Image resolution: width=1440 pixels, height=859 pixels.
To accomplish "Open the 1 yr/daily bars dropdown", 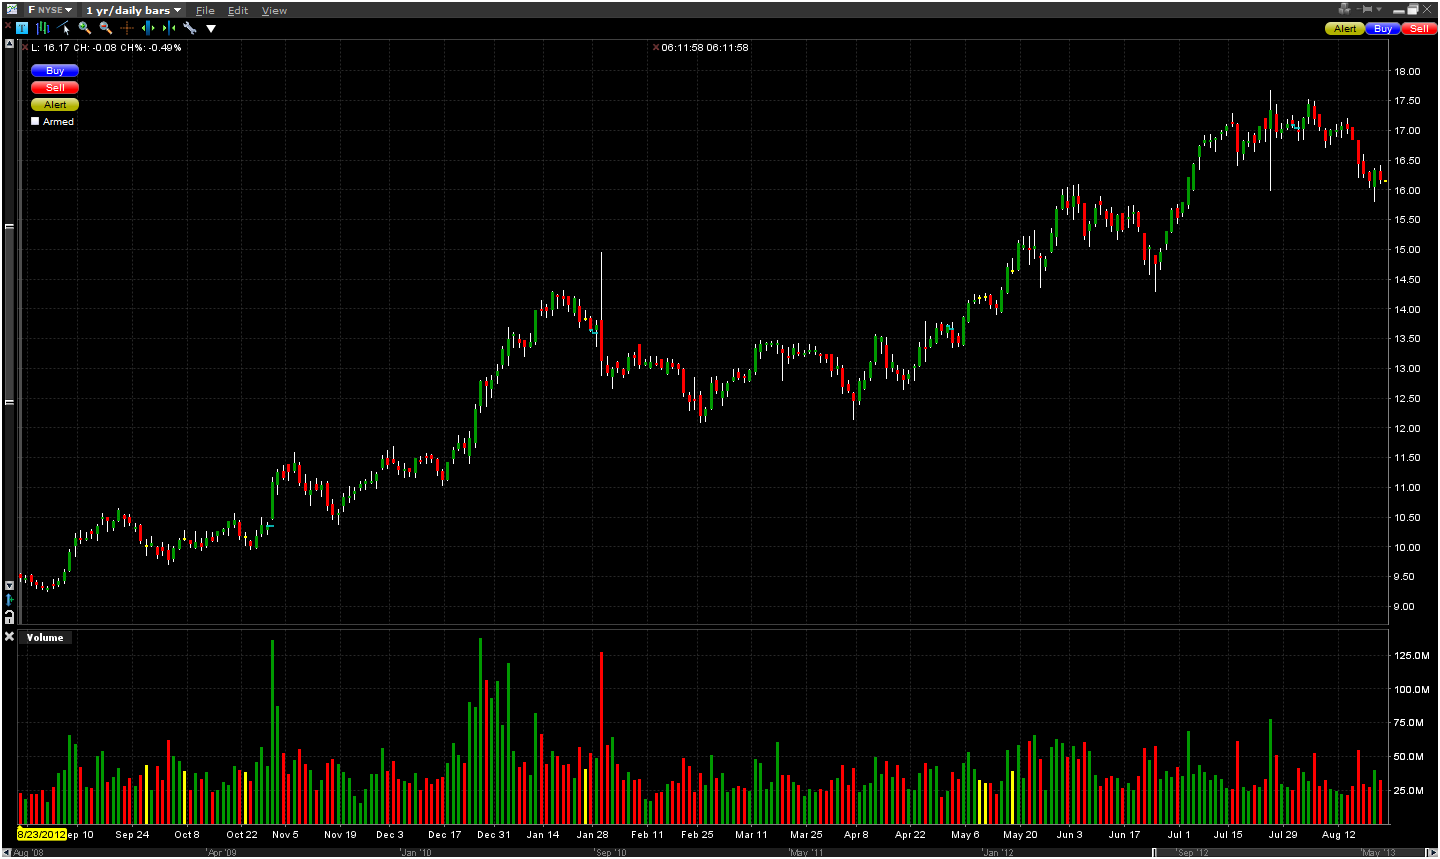I will 133,10.
